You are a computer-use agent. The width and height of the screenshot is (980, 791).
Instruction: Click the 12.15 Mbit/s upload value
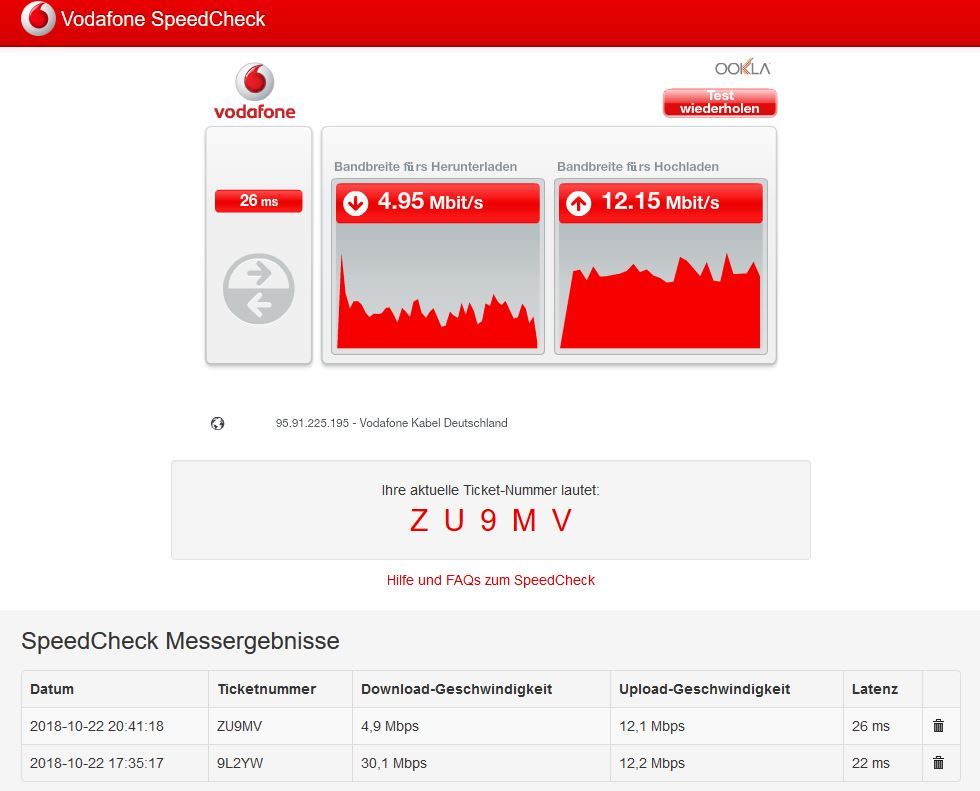pos(660,201)
